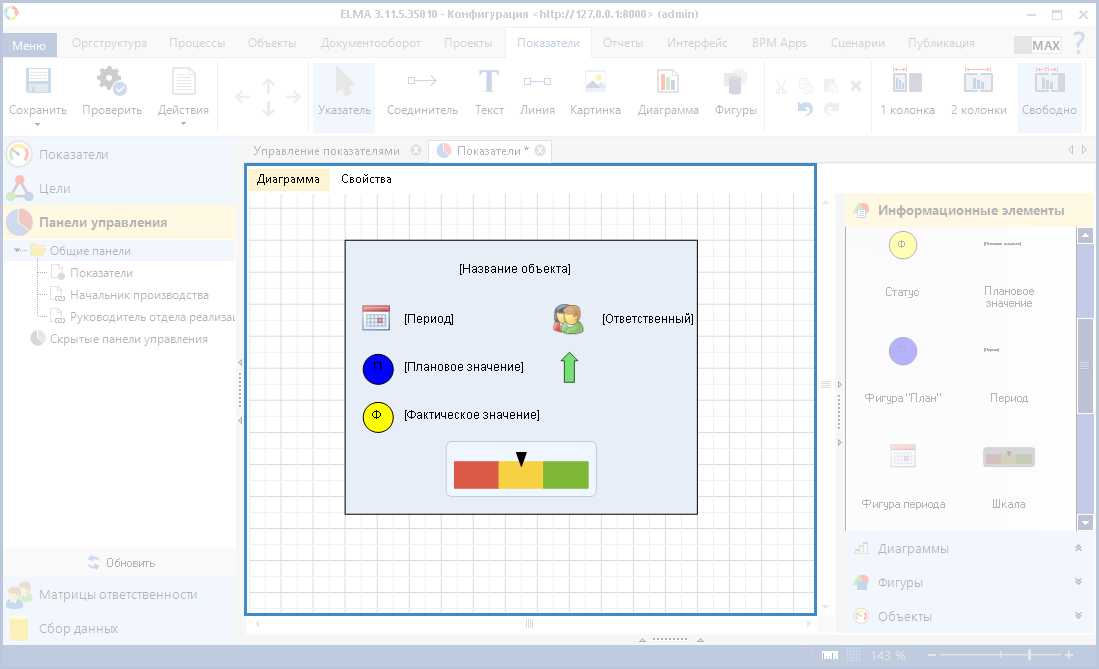Close the Управление показателями document tab

(x=416, y=150)
